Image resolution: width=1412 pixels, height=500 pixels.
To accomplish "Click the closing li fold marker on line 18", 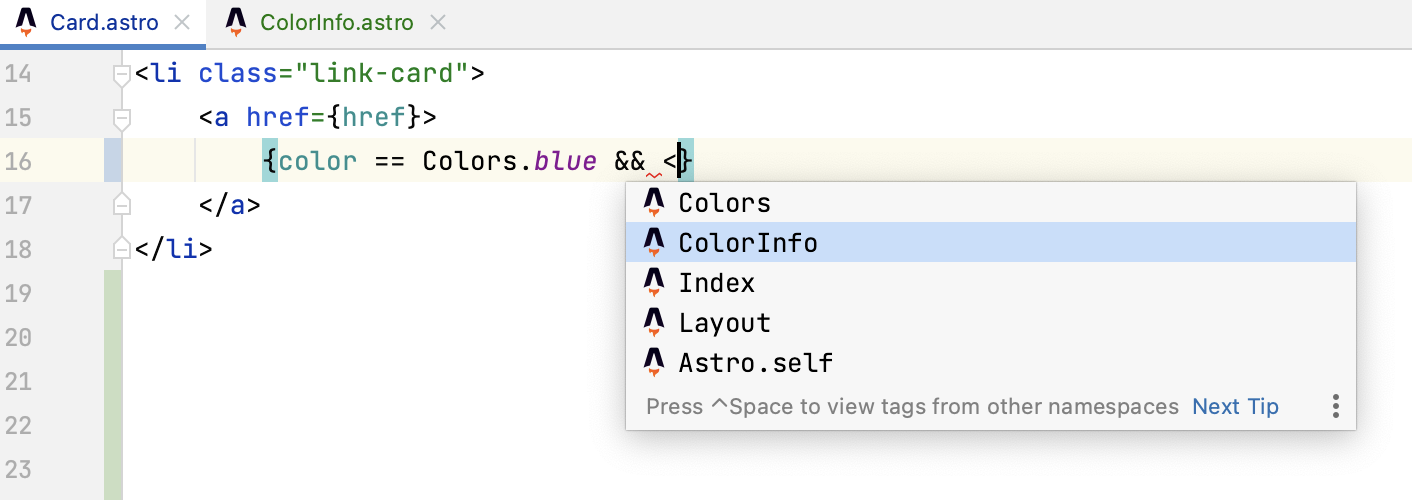I will 122,249.
